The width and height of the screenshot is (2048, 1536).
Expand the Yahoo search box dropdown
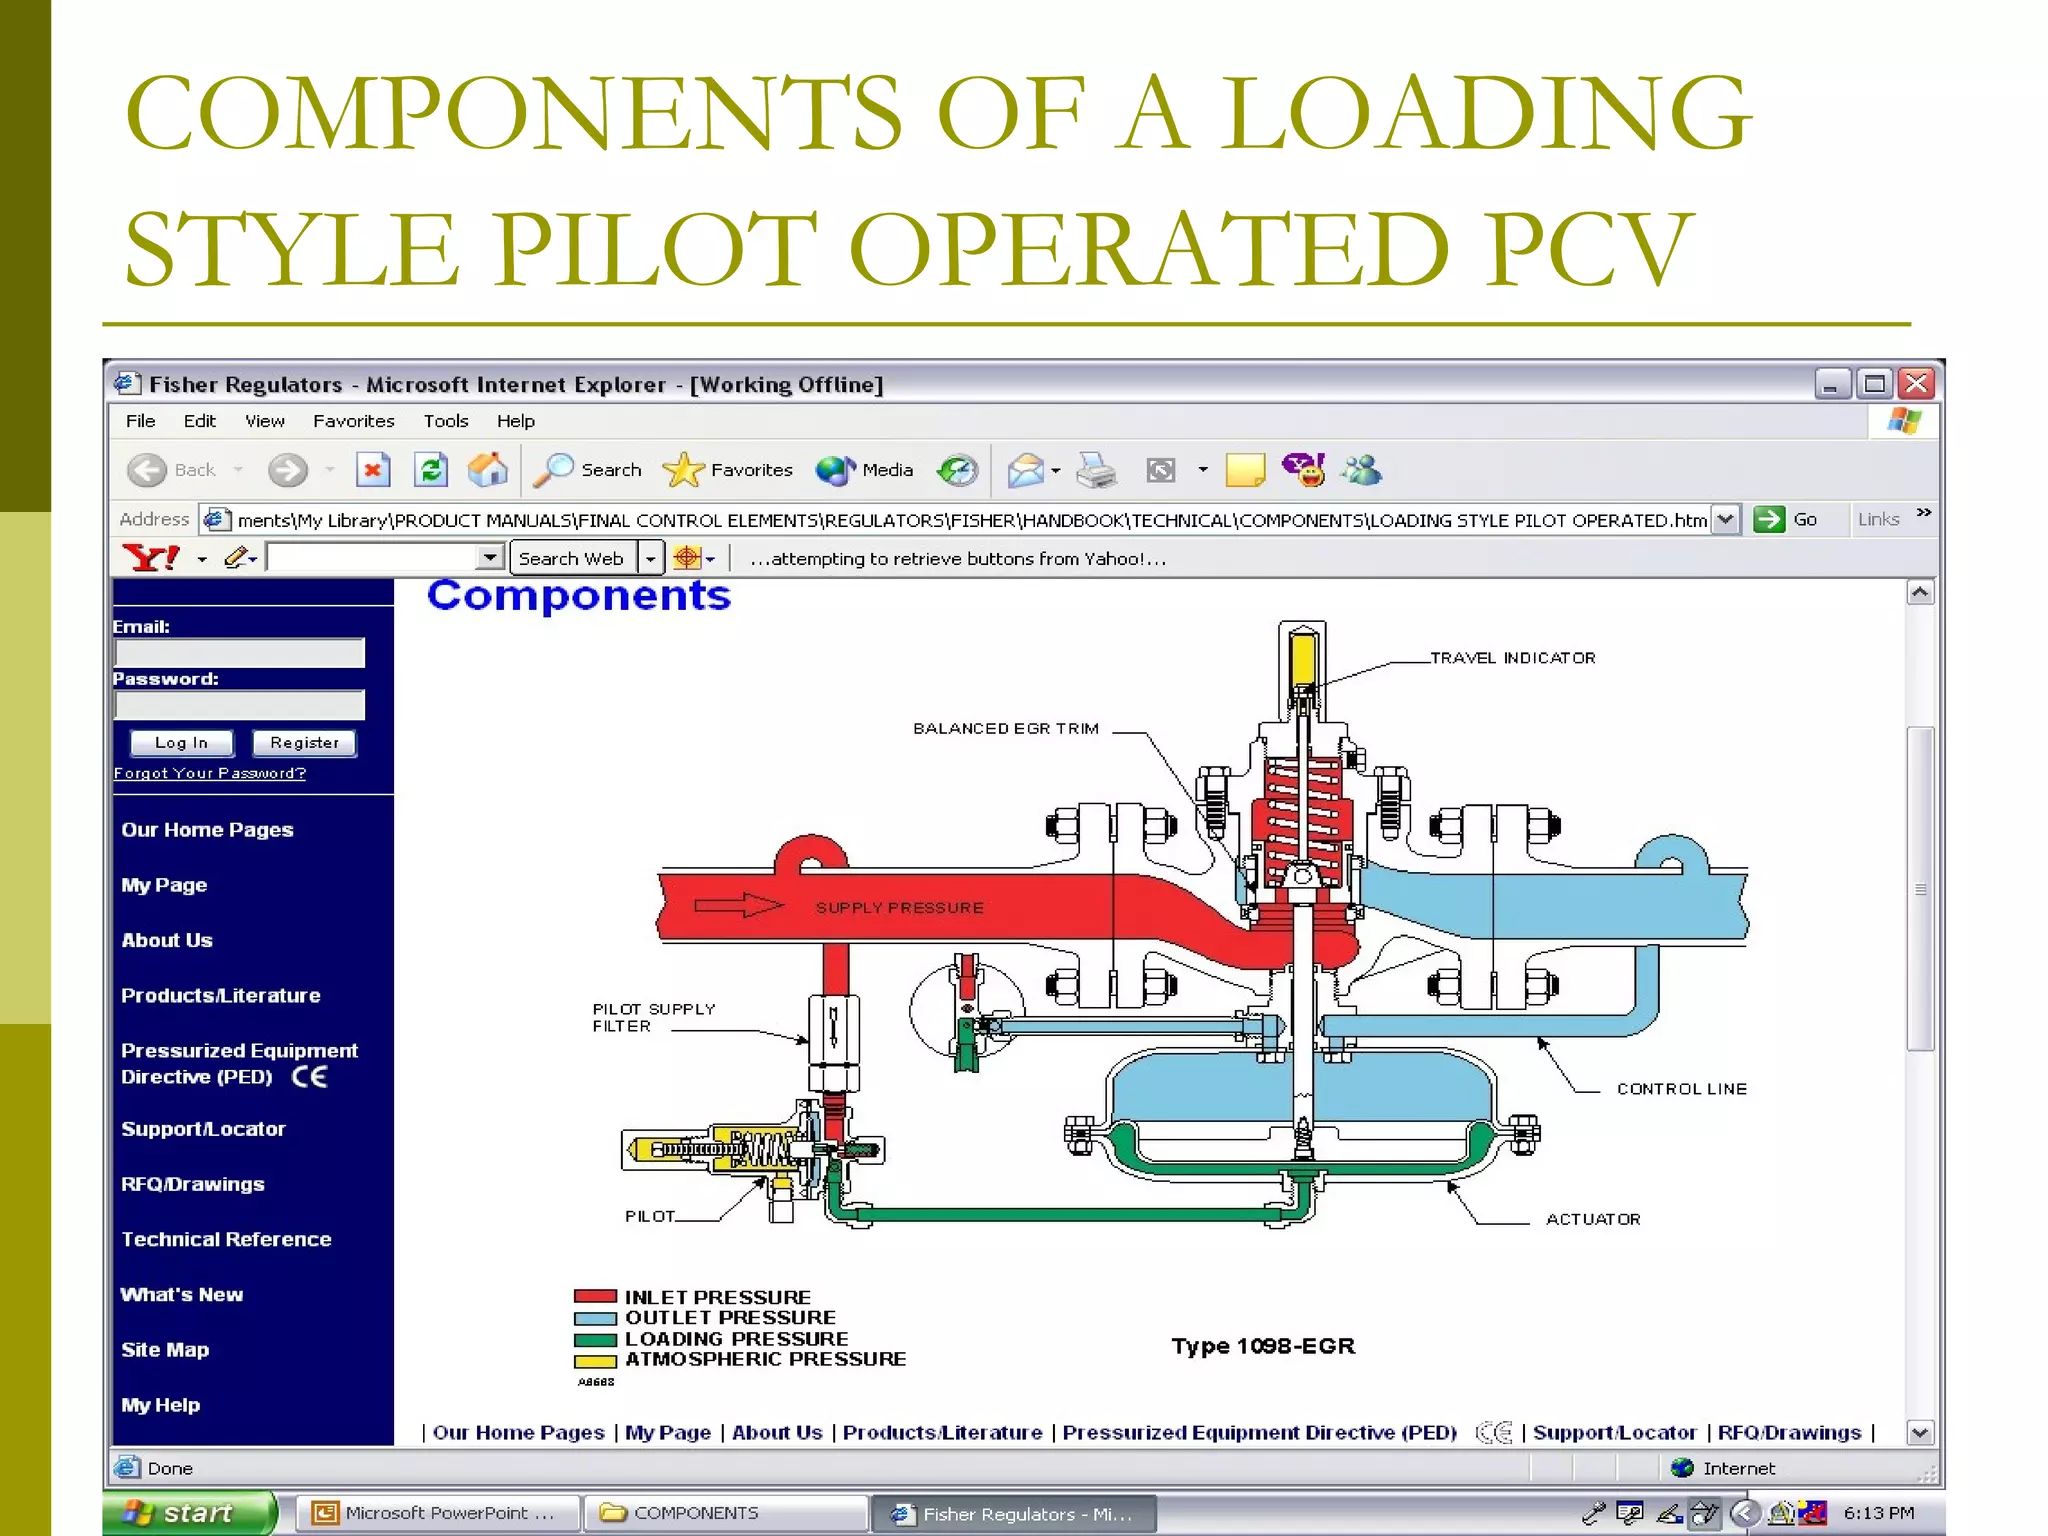click(489, 558)
